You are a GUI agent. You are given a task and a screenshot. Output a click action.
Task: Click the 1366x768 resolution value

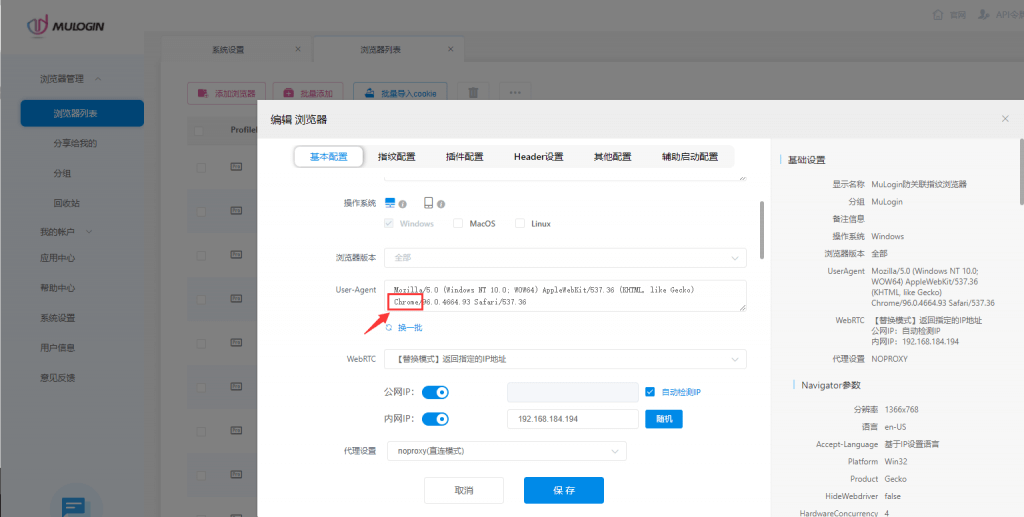click(x=901, y=410)
